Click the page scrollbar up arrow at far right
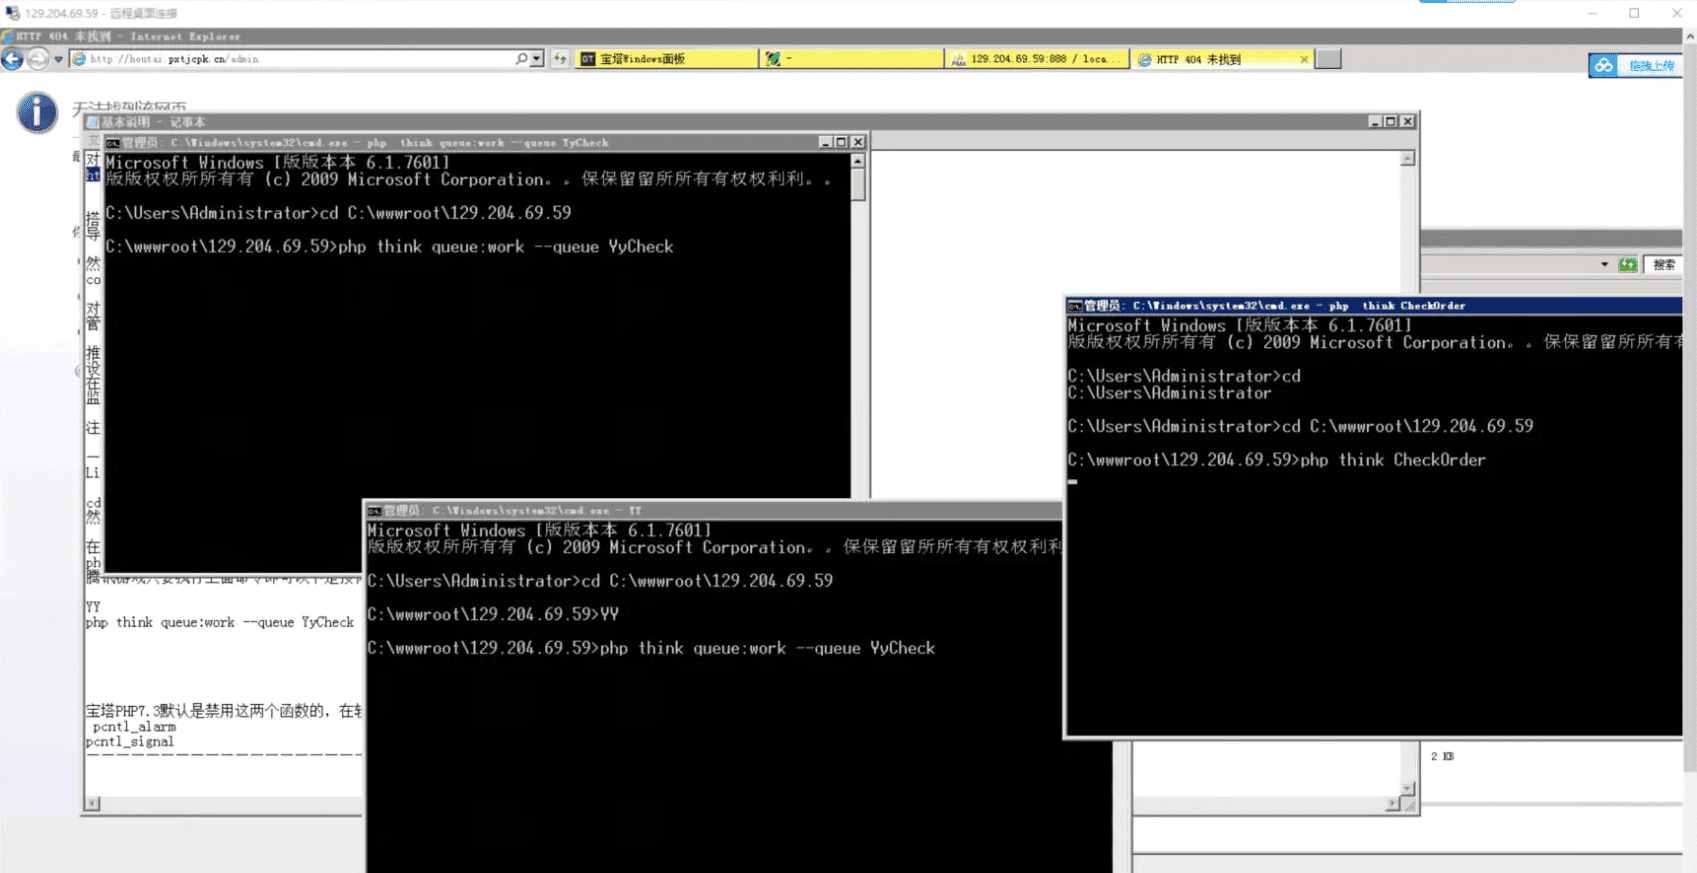Screen dimensions: 1697x873 (1690, 37)
